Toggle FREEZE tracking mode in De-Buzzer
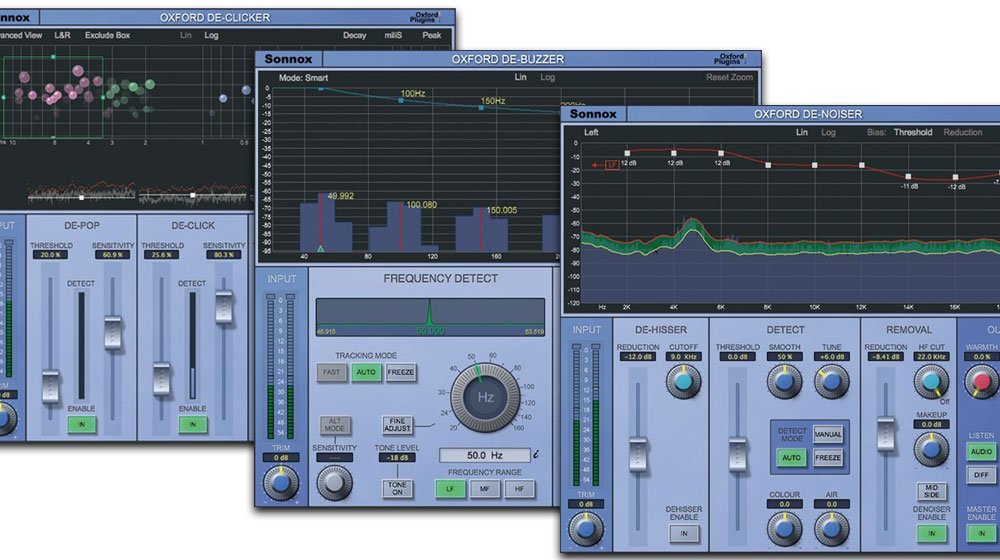This screenshot has width=1000, height=560. 401,372
